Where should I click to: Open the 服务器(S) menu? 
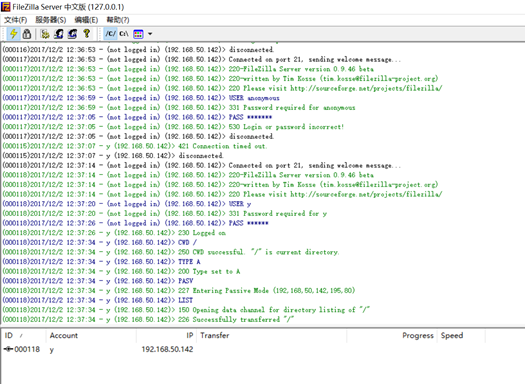coord(51,20)
